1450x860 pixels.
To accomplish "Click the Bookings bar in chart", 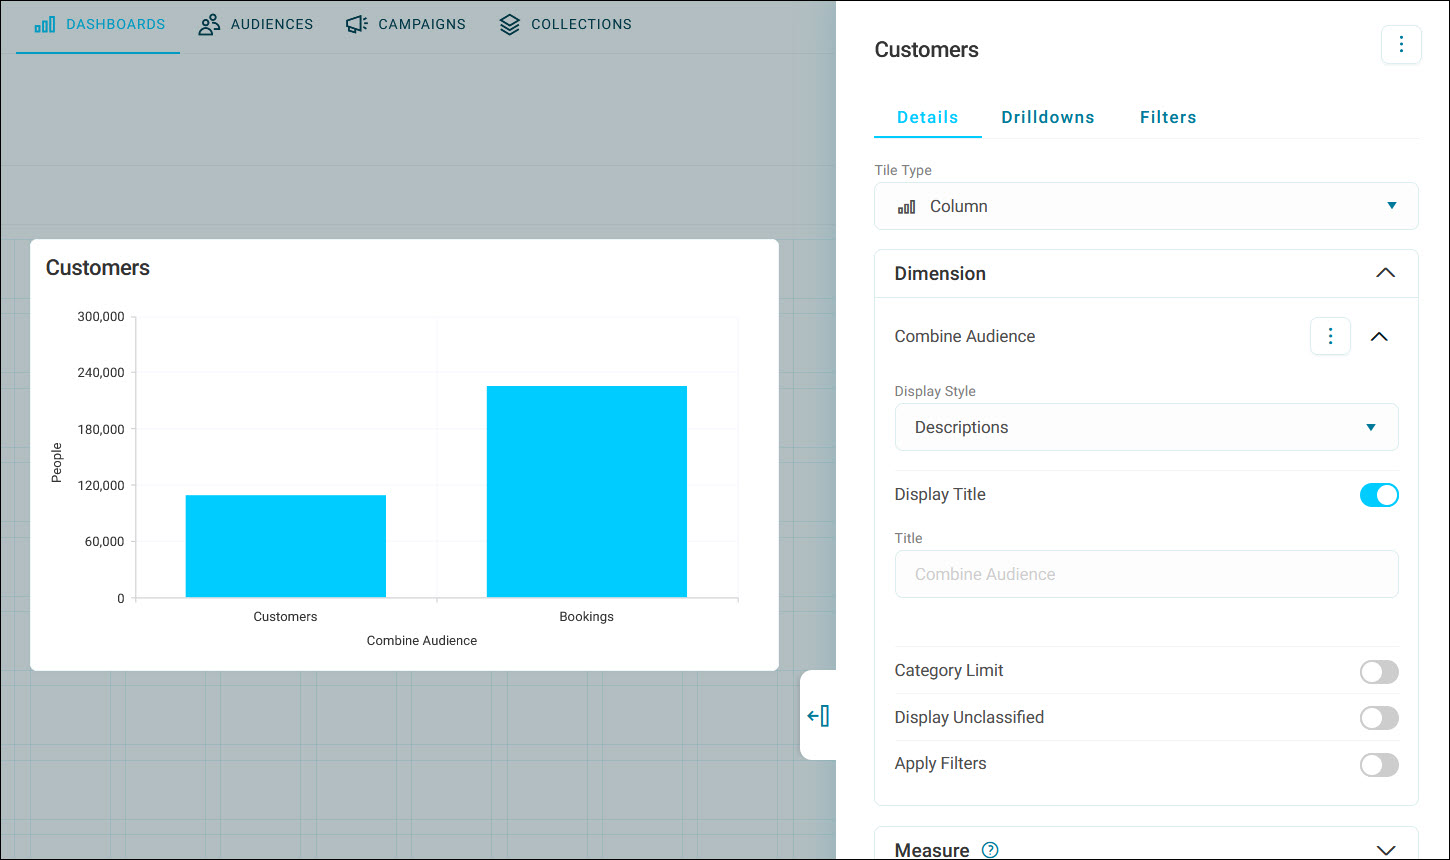I will 587,492.
